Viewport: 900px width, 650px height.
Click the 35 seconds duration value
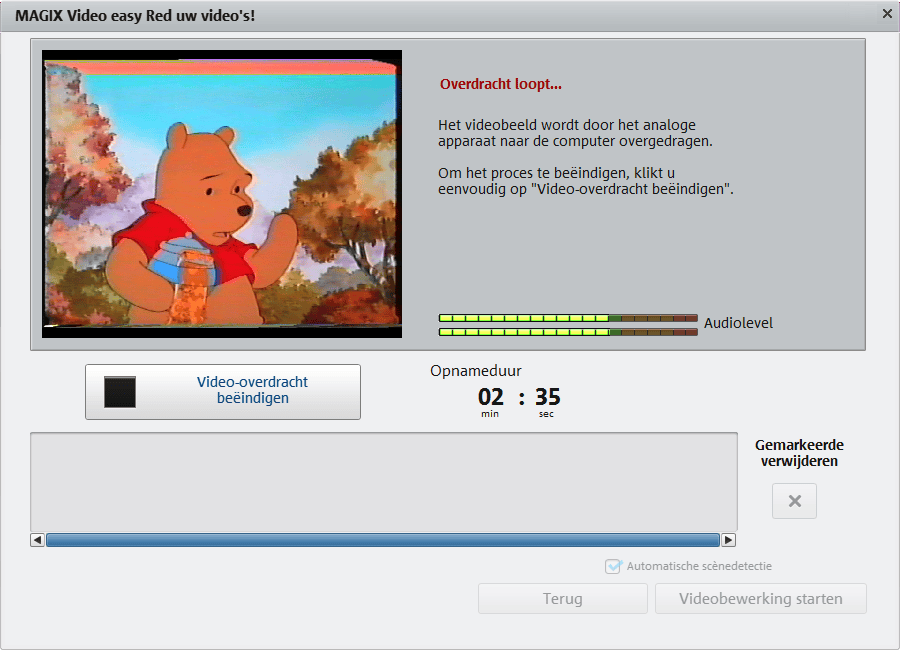548,397
